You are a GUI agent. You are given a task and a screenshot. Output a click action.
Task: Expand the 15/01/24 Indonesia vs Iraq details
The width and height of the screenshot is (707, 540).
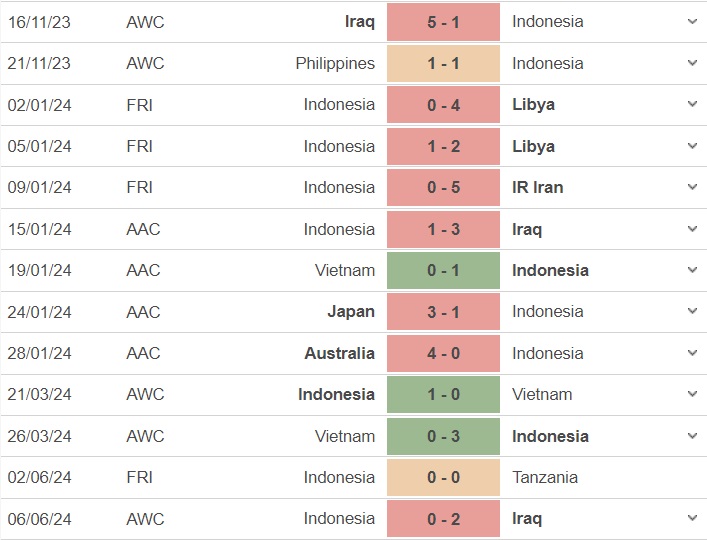(692, 229)
